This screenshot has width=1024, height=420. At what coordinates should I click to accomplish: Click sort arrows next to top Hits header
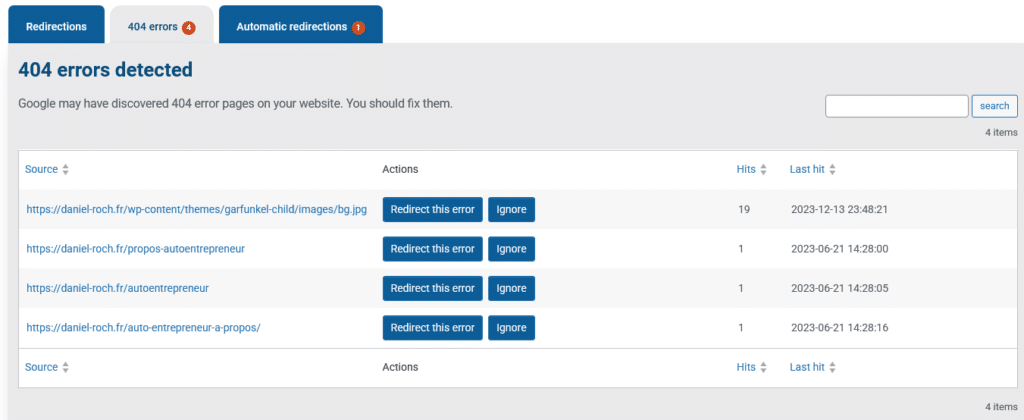click(x=763, y=170)
